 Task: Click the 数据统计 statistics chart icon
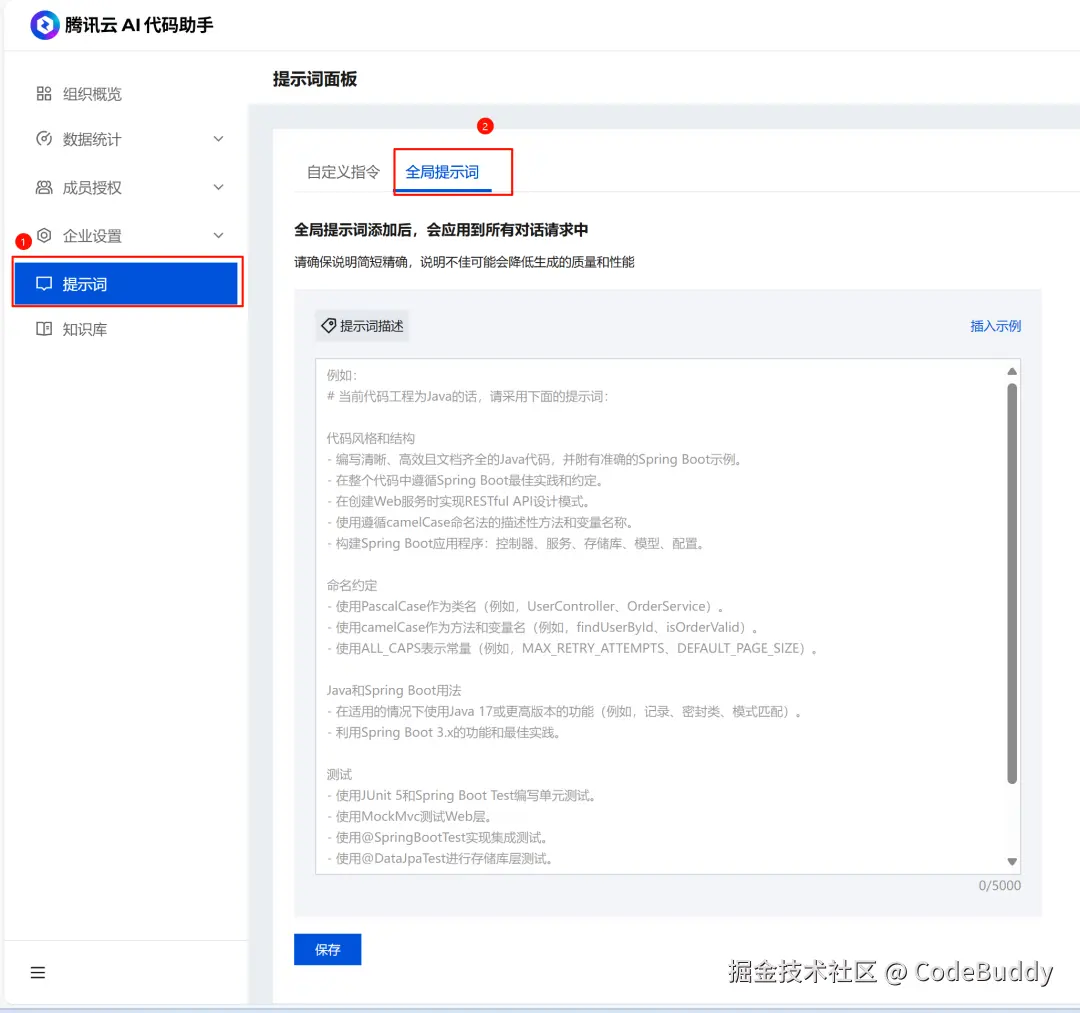pyautogui.click(x=42, y=139)
